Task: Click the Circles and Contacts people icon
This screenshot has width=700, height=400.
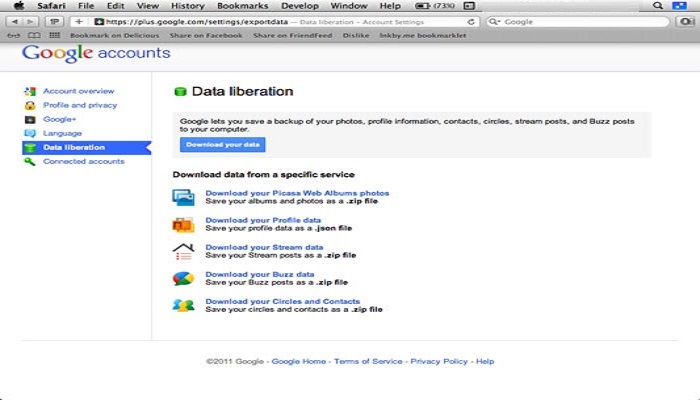Action: [183, 306]
